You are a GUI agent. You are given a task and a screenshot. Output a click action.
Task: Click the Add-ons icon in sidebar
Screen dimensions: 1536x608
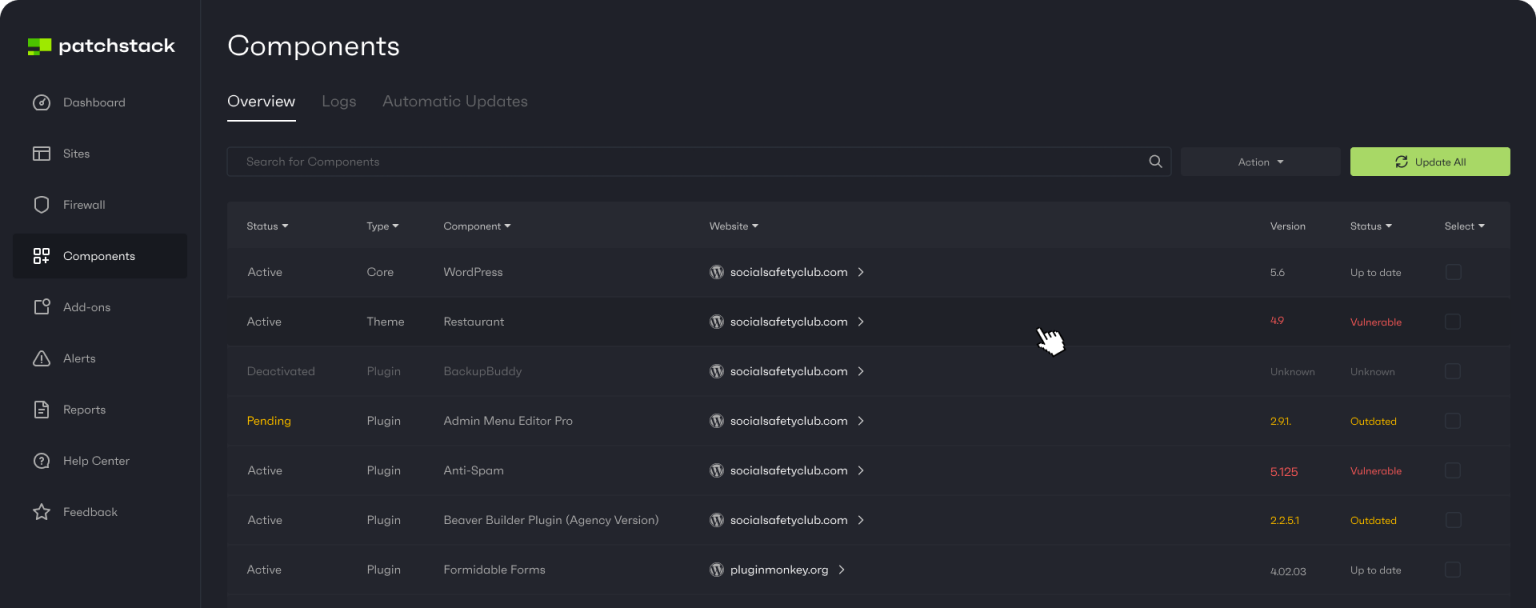(x=41, y=307)
